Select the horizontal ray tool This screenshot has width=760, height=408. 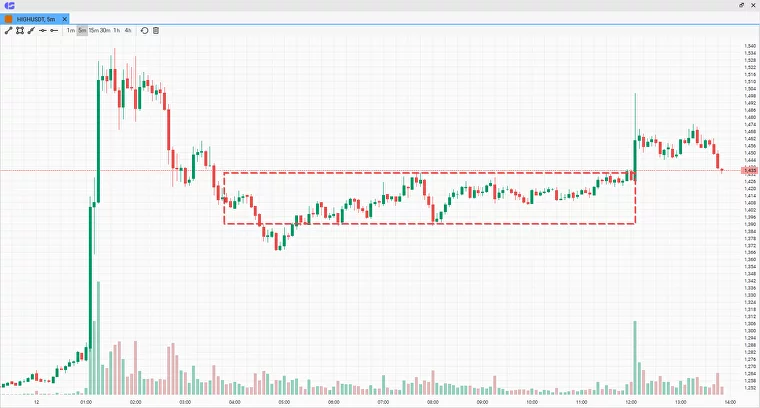click(x=54, y=31)
